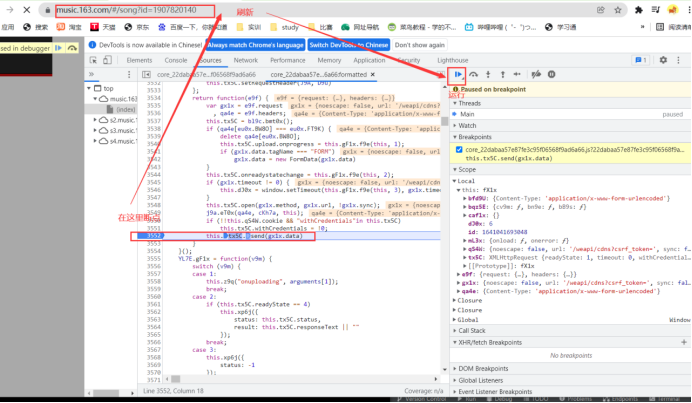Expand the s2.music domain node
This screenshot has width=692, height=403.
(x=95, y=120)
